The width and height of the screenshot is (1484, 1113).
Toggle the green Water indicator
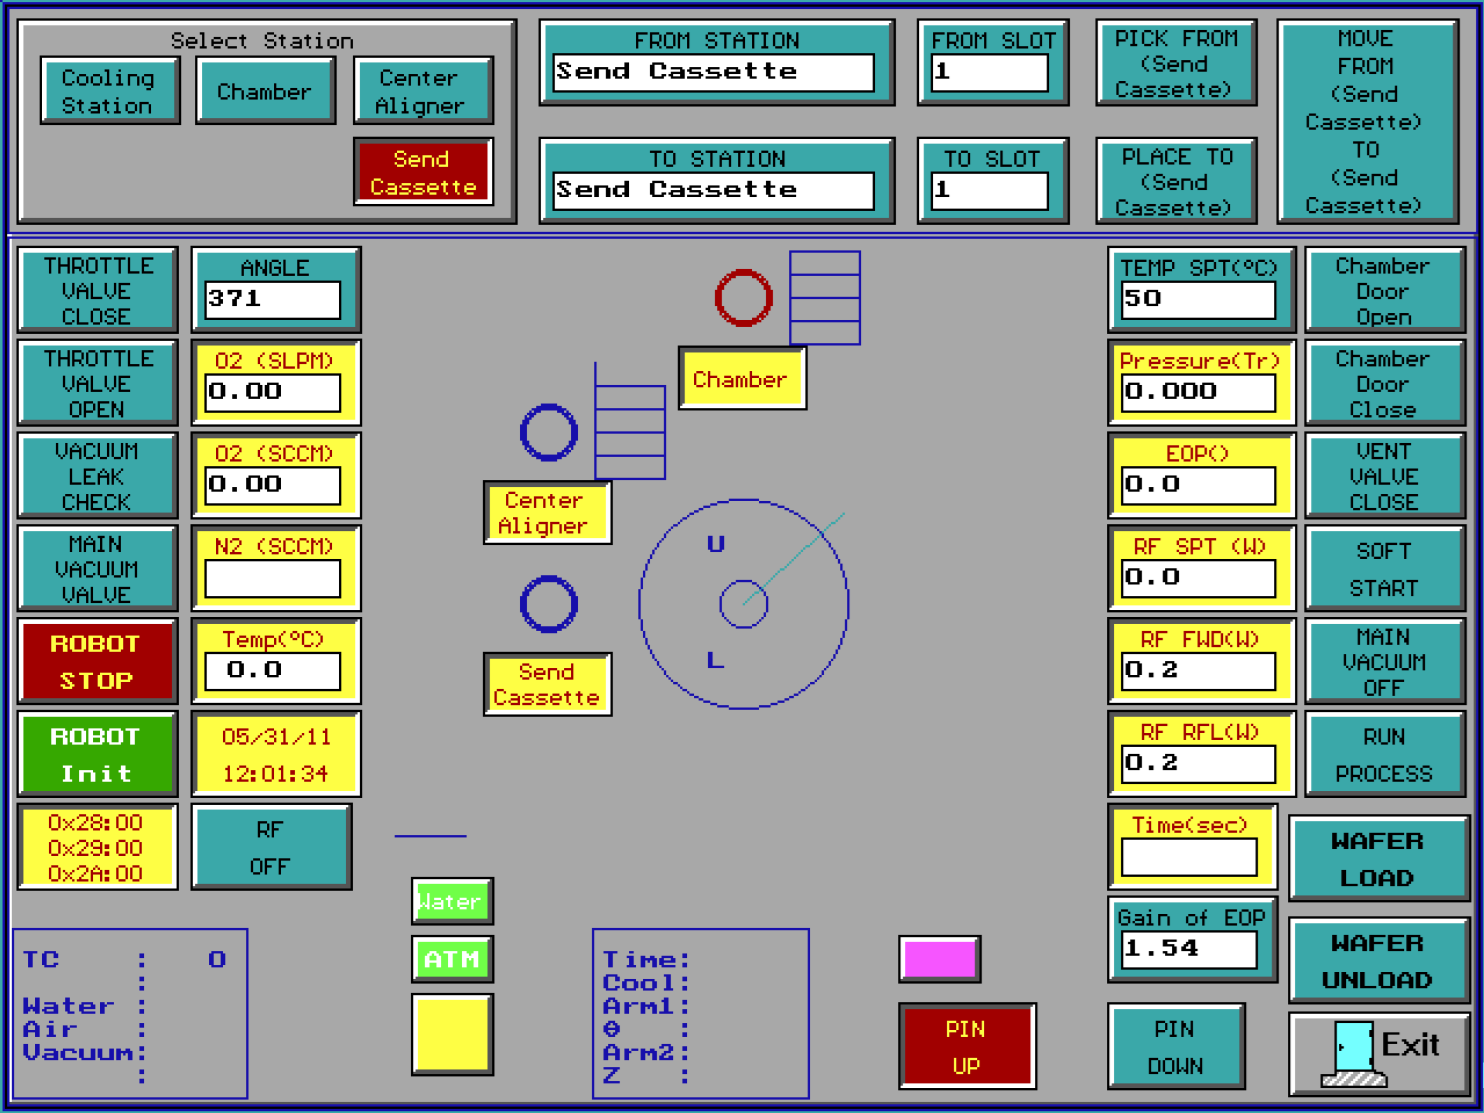[x=451, y=901]
